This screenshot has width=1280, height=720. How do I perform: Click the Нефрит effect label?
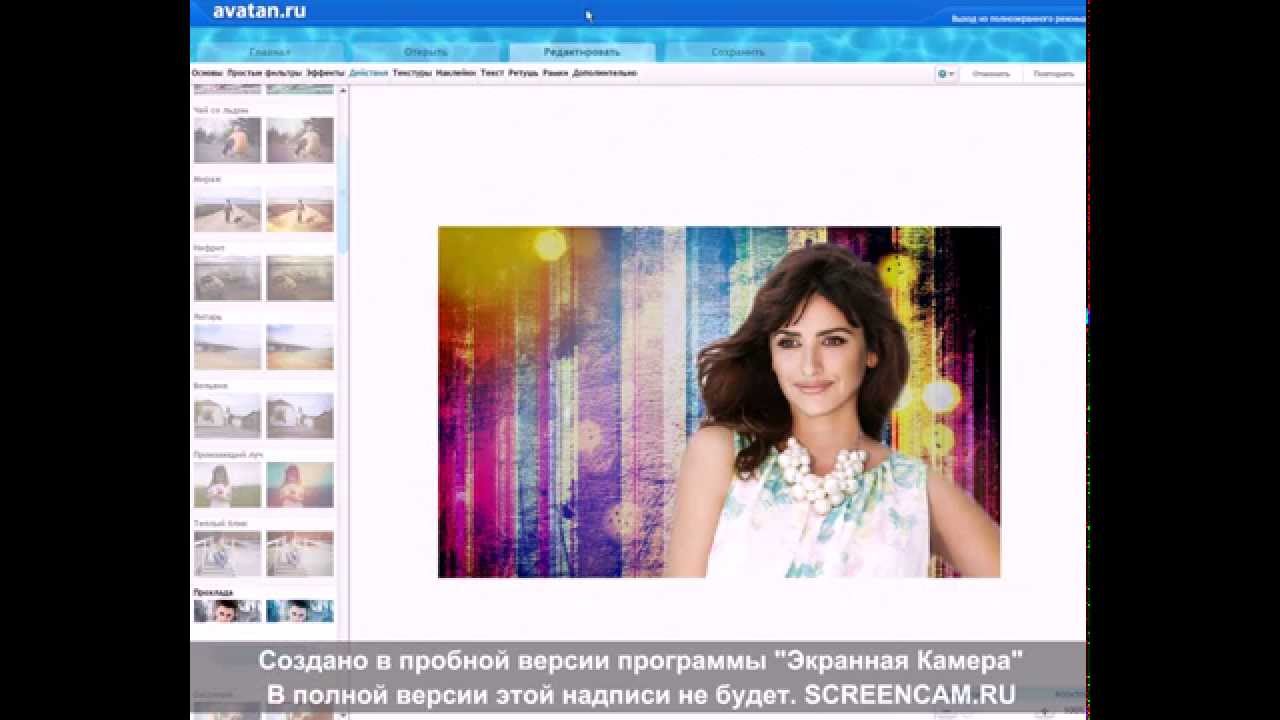(209, 248)
